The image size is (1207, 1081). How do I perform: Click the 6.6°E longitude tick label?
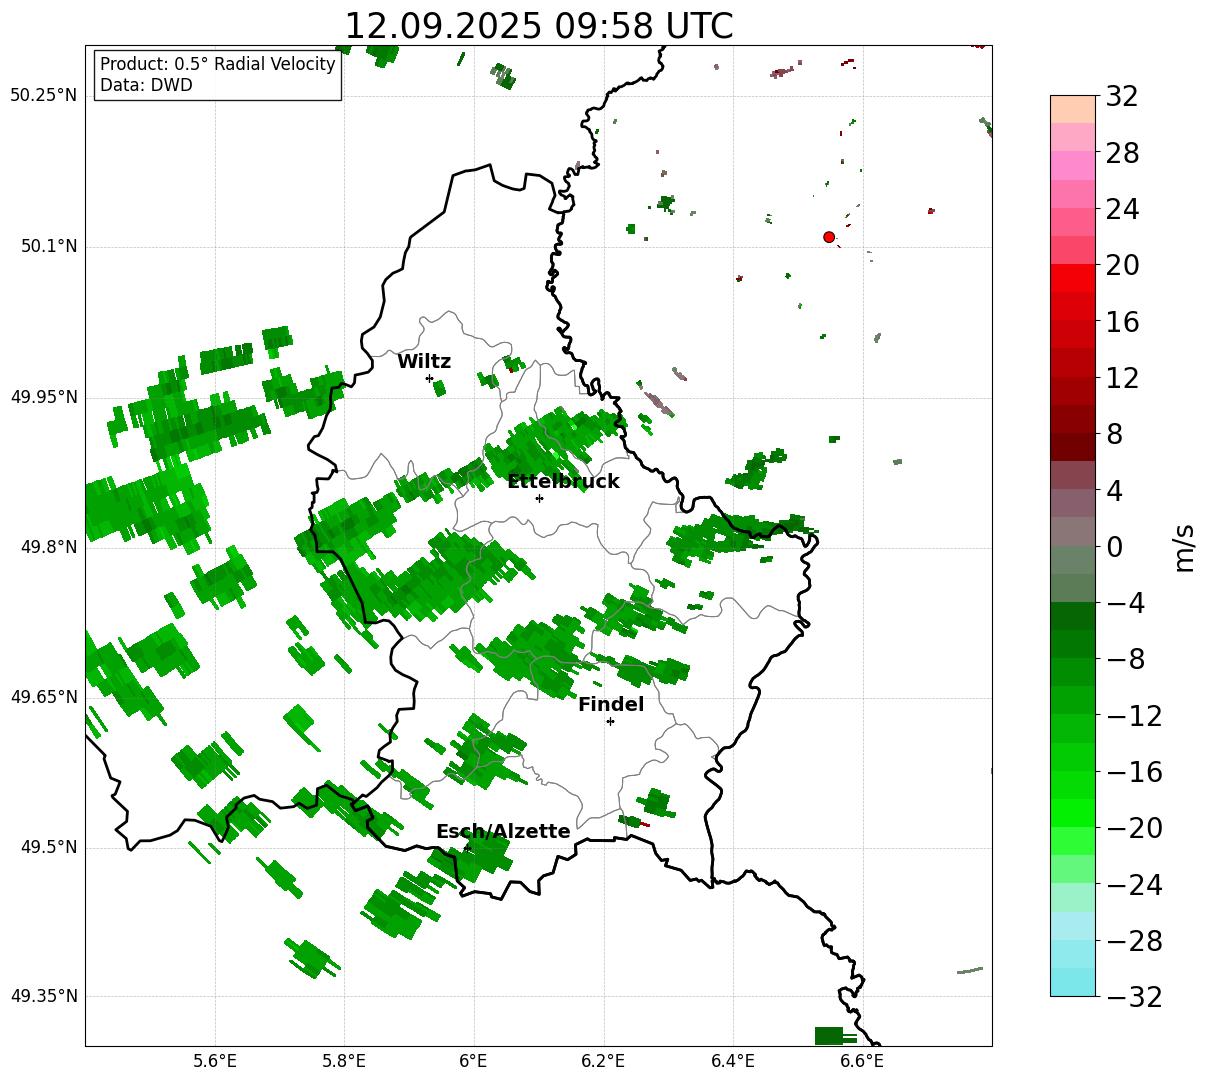pos(862,1060)
